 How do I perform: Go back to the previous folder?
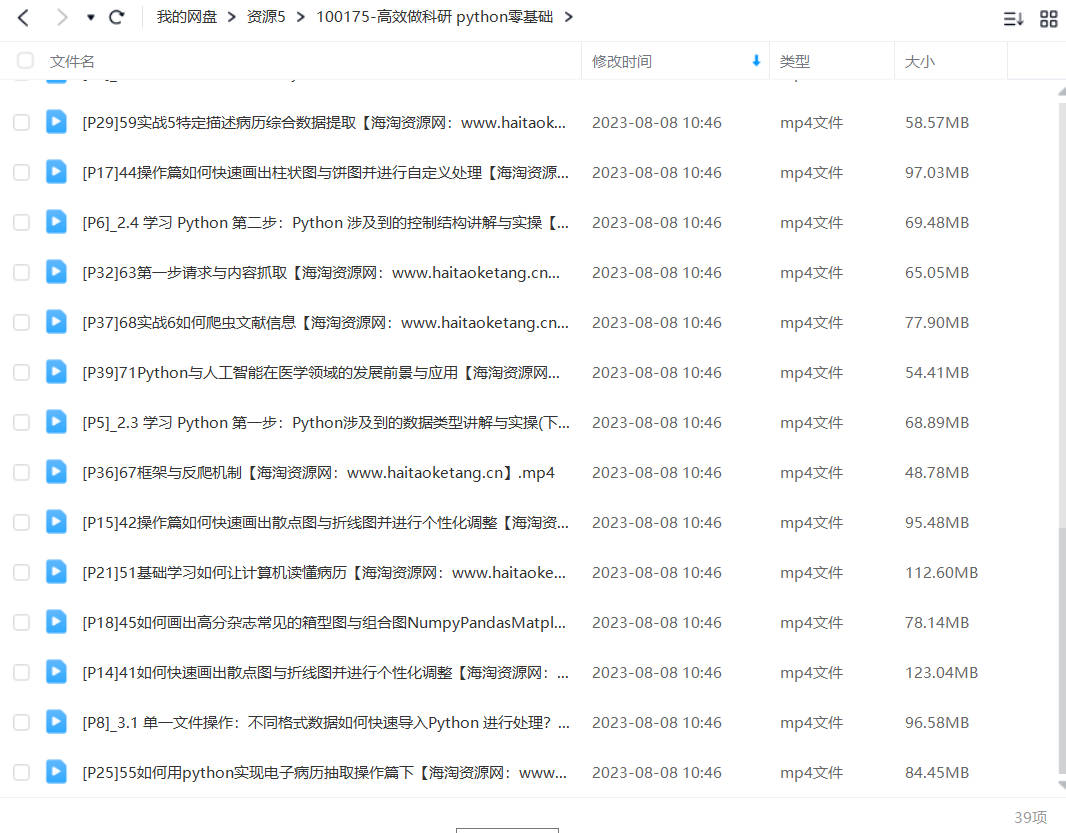click(24, 17)
